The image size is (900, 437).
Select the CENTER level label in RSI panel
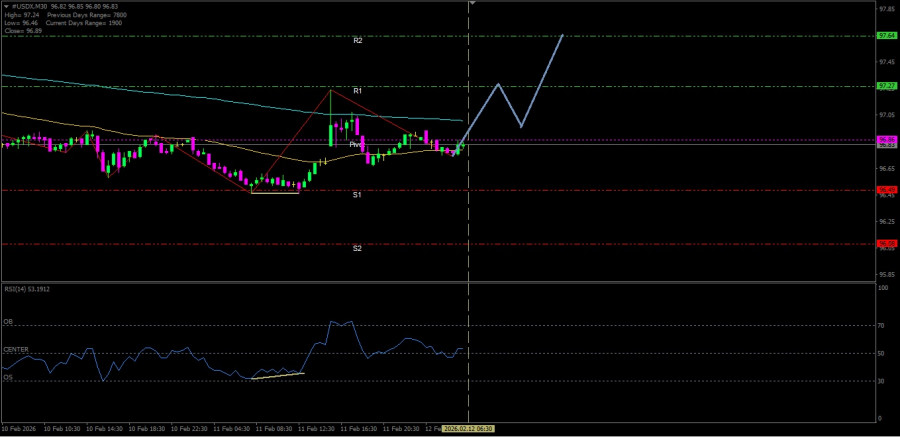coord(16,349)
